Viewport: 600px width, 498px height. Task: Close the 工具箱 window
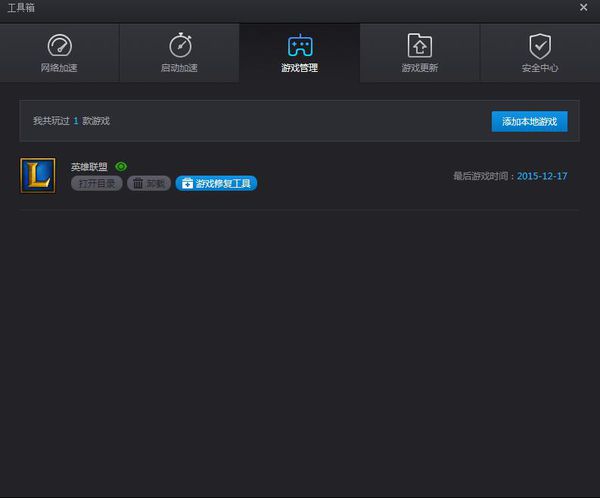point(583,8)
